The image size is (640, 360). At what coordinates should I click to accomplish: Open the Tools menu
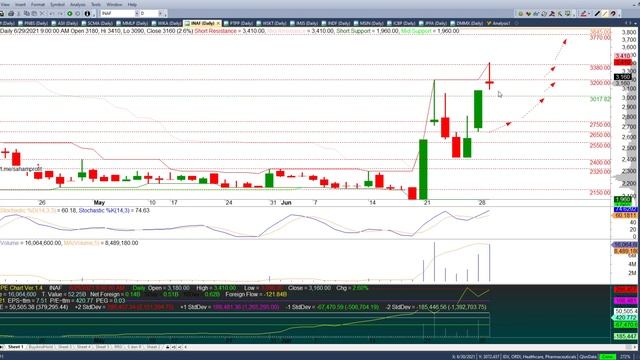tap(96, 4)
